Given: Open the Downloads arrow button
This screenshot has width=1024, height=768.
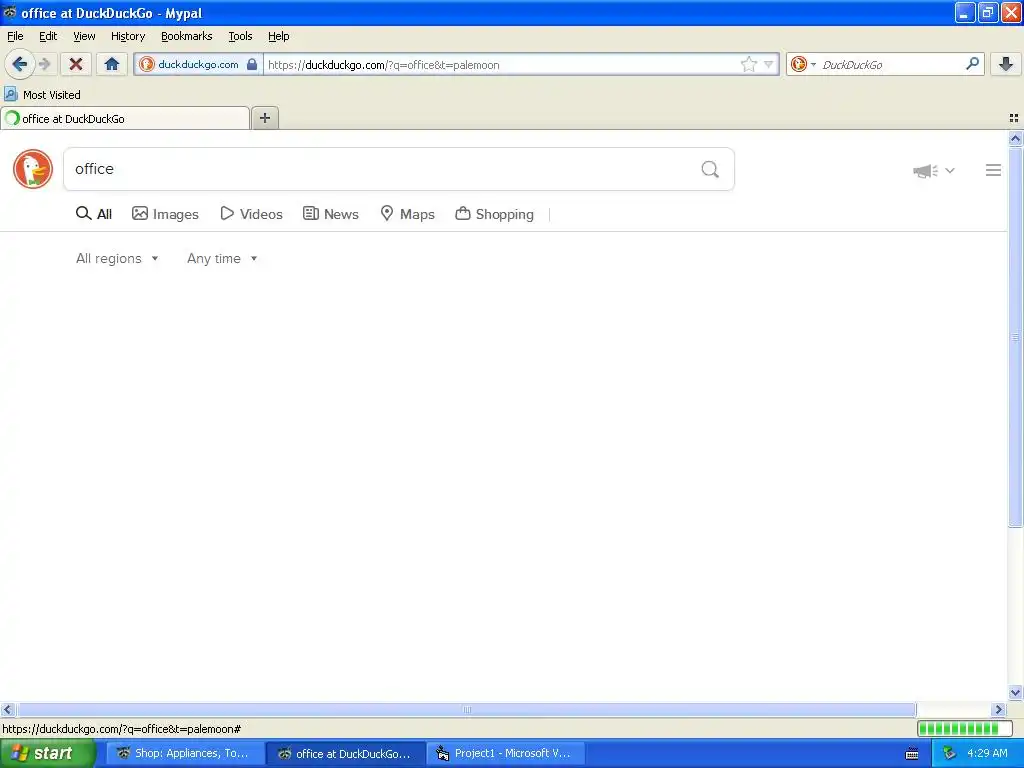Looking at the screenshot, I should coord(1006,64).
